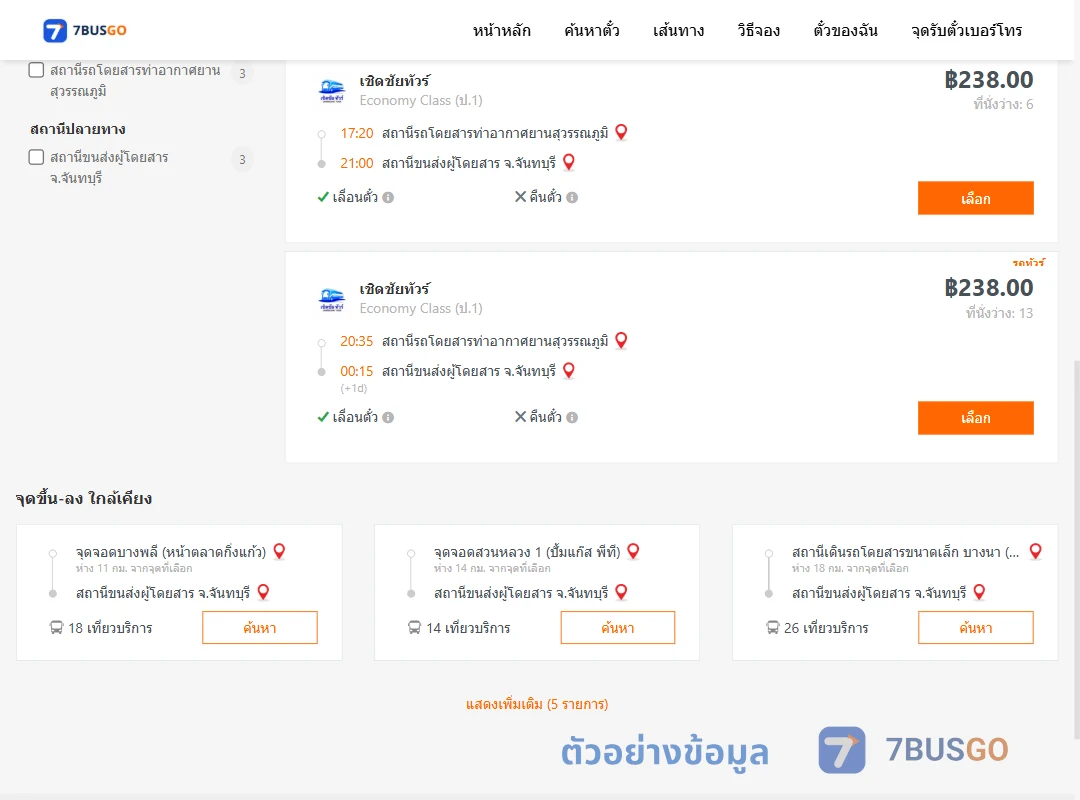Click ที่นั่งว่าง: 6 text
Viewport: 1080px width, 800px height.
coord(1003,104)
